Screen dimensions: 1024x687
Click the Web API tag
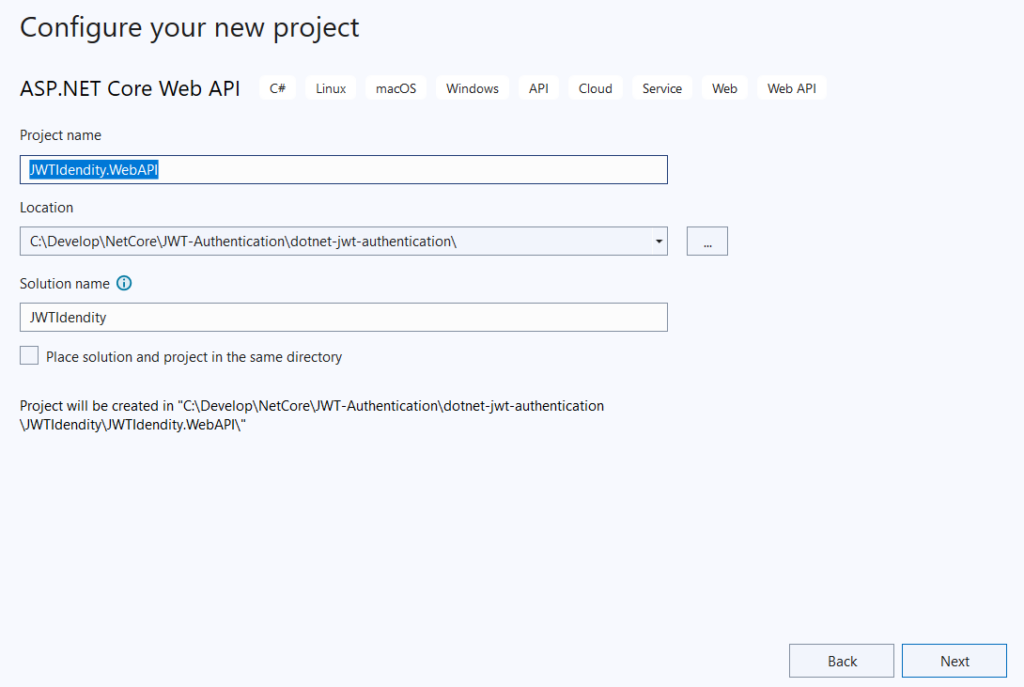pyautogui.click(x=792, y=88)
